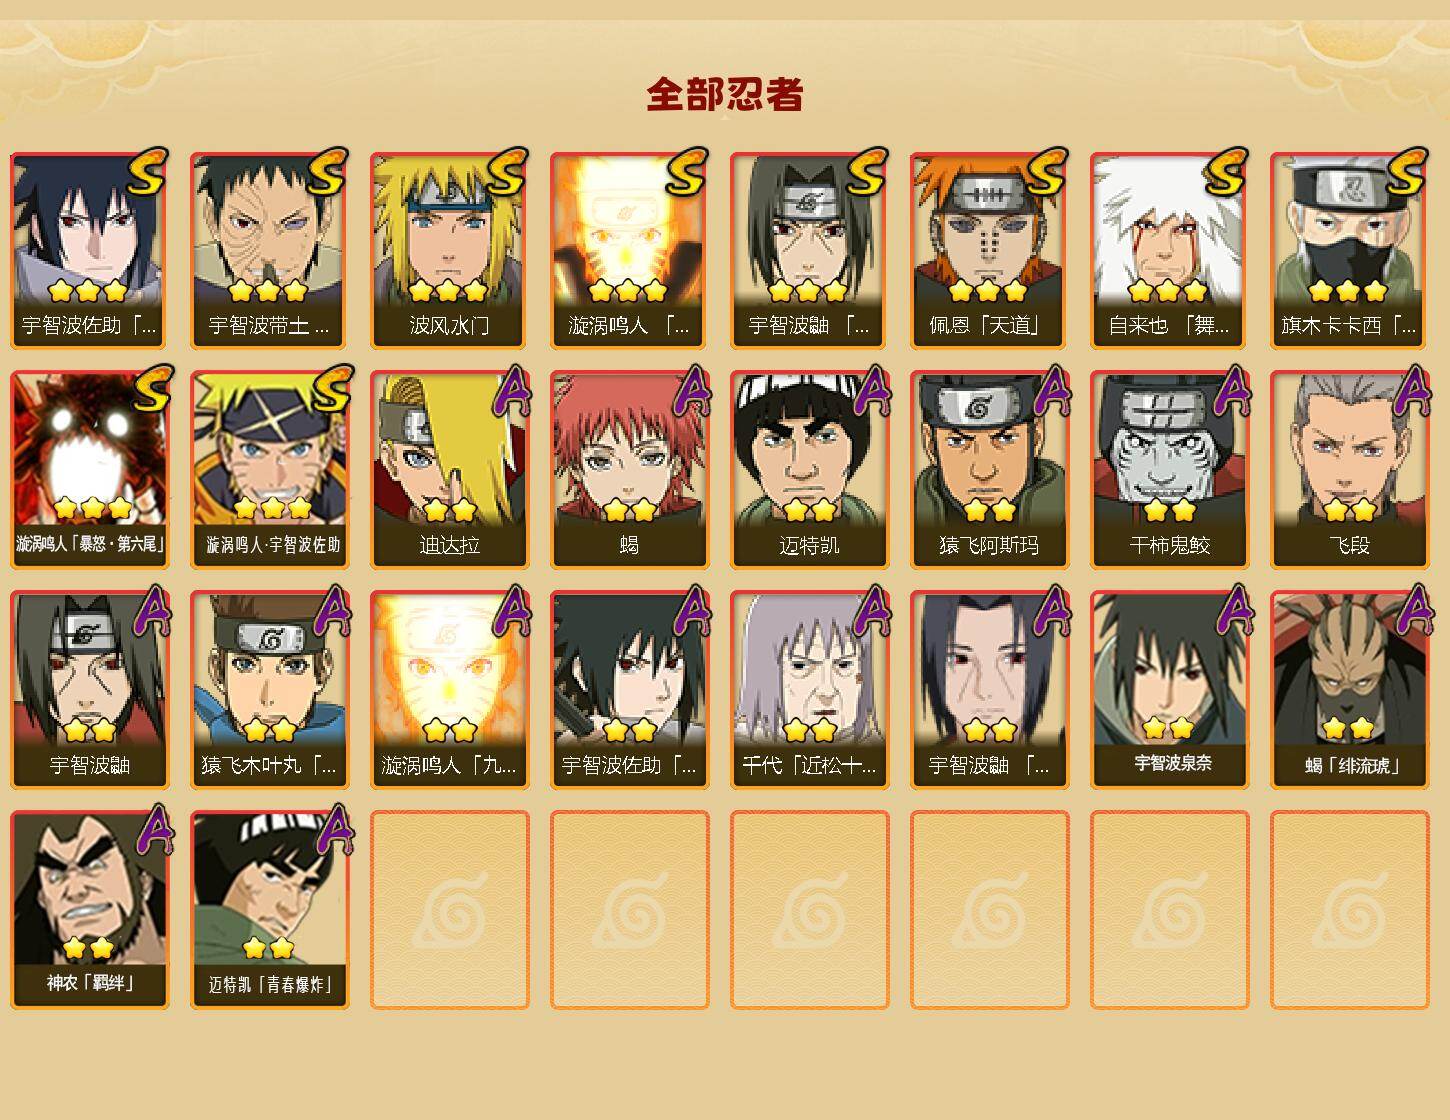The height and width of the screenshot is (1120, 1450).
Task: Select the 蝎 red-haired ninja card
Action: tap(629, 470)
